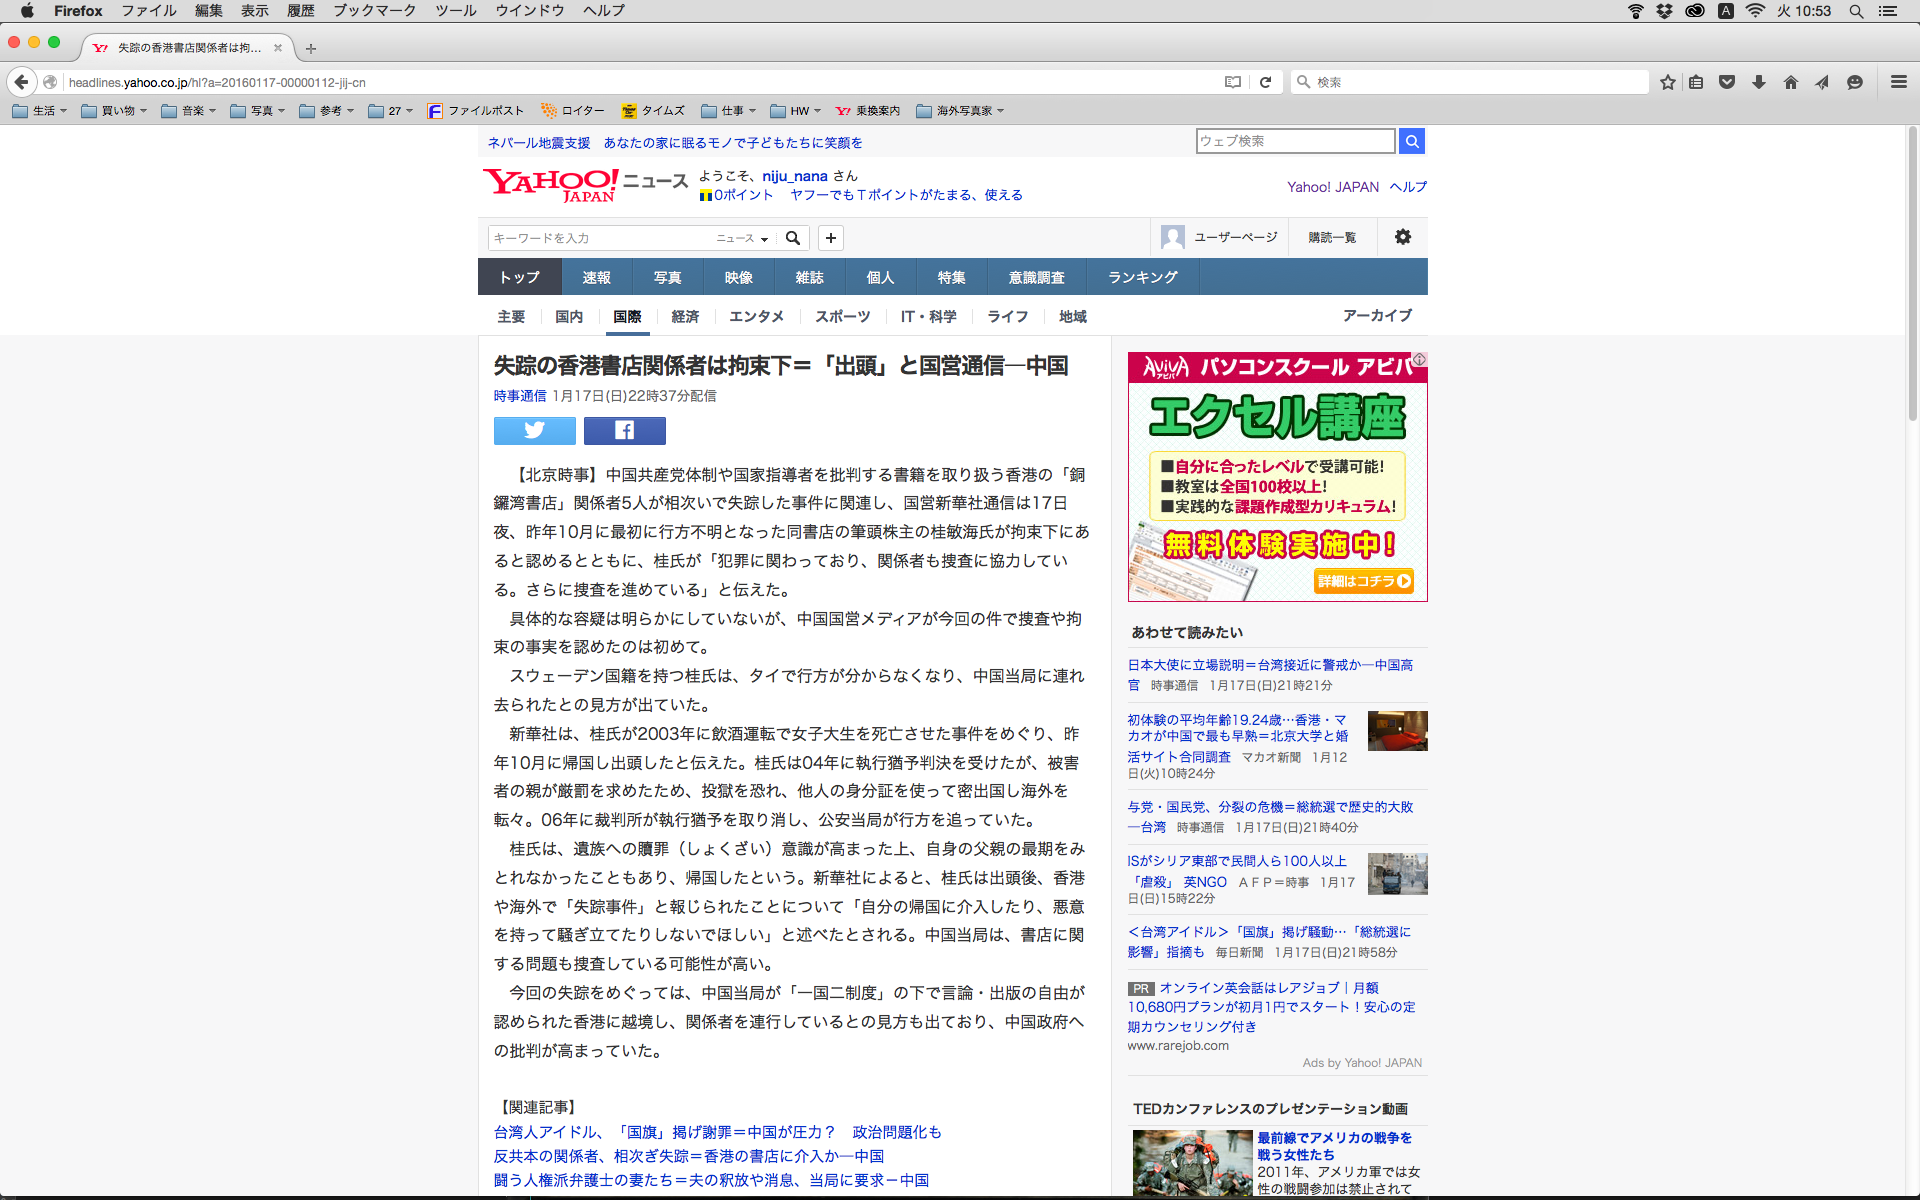The image size is (1920, 1200).
Task: Open the Firefox hamburger menu
Action: pos(1898,82)
